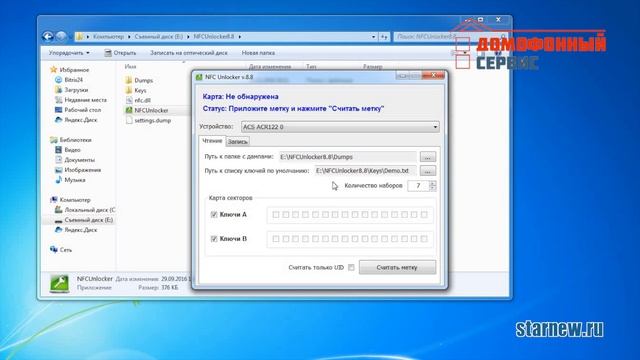Screen dimensions: 640x360
Task: Browse for the default keys list file
Action: 427,171
